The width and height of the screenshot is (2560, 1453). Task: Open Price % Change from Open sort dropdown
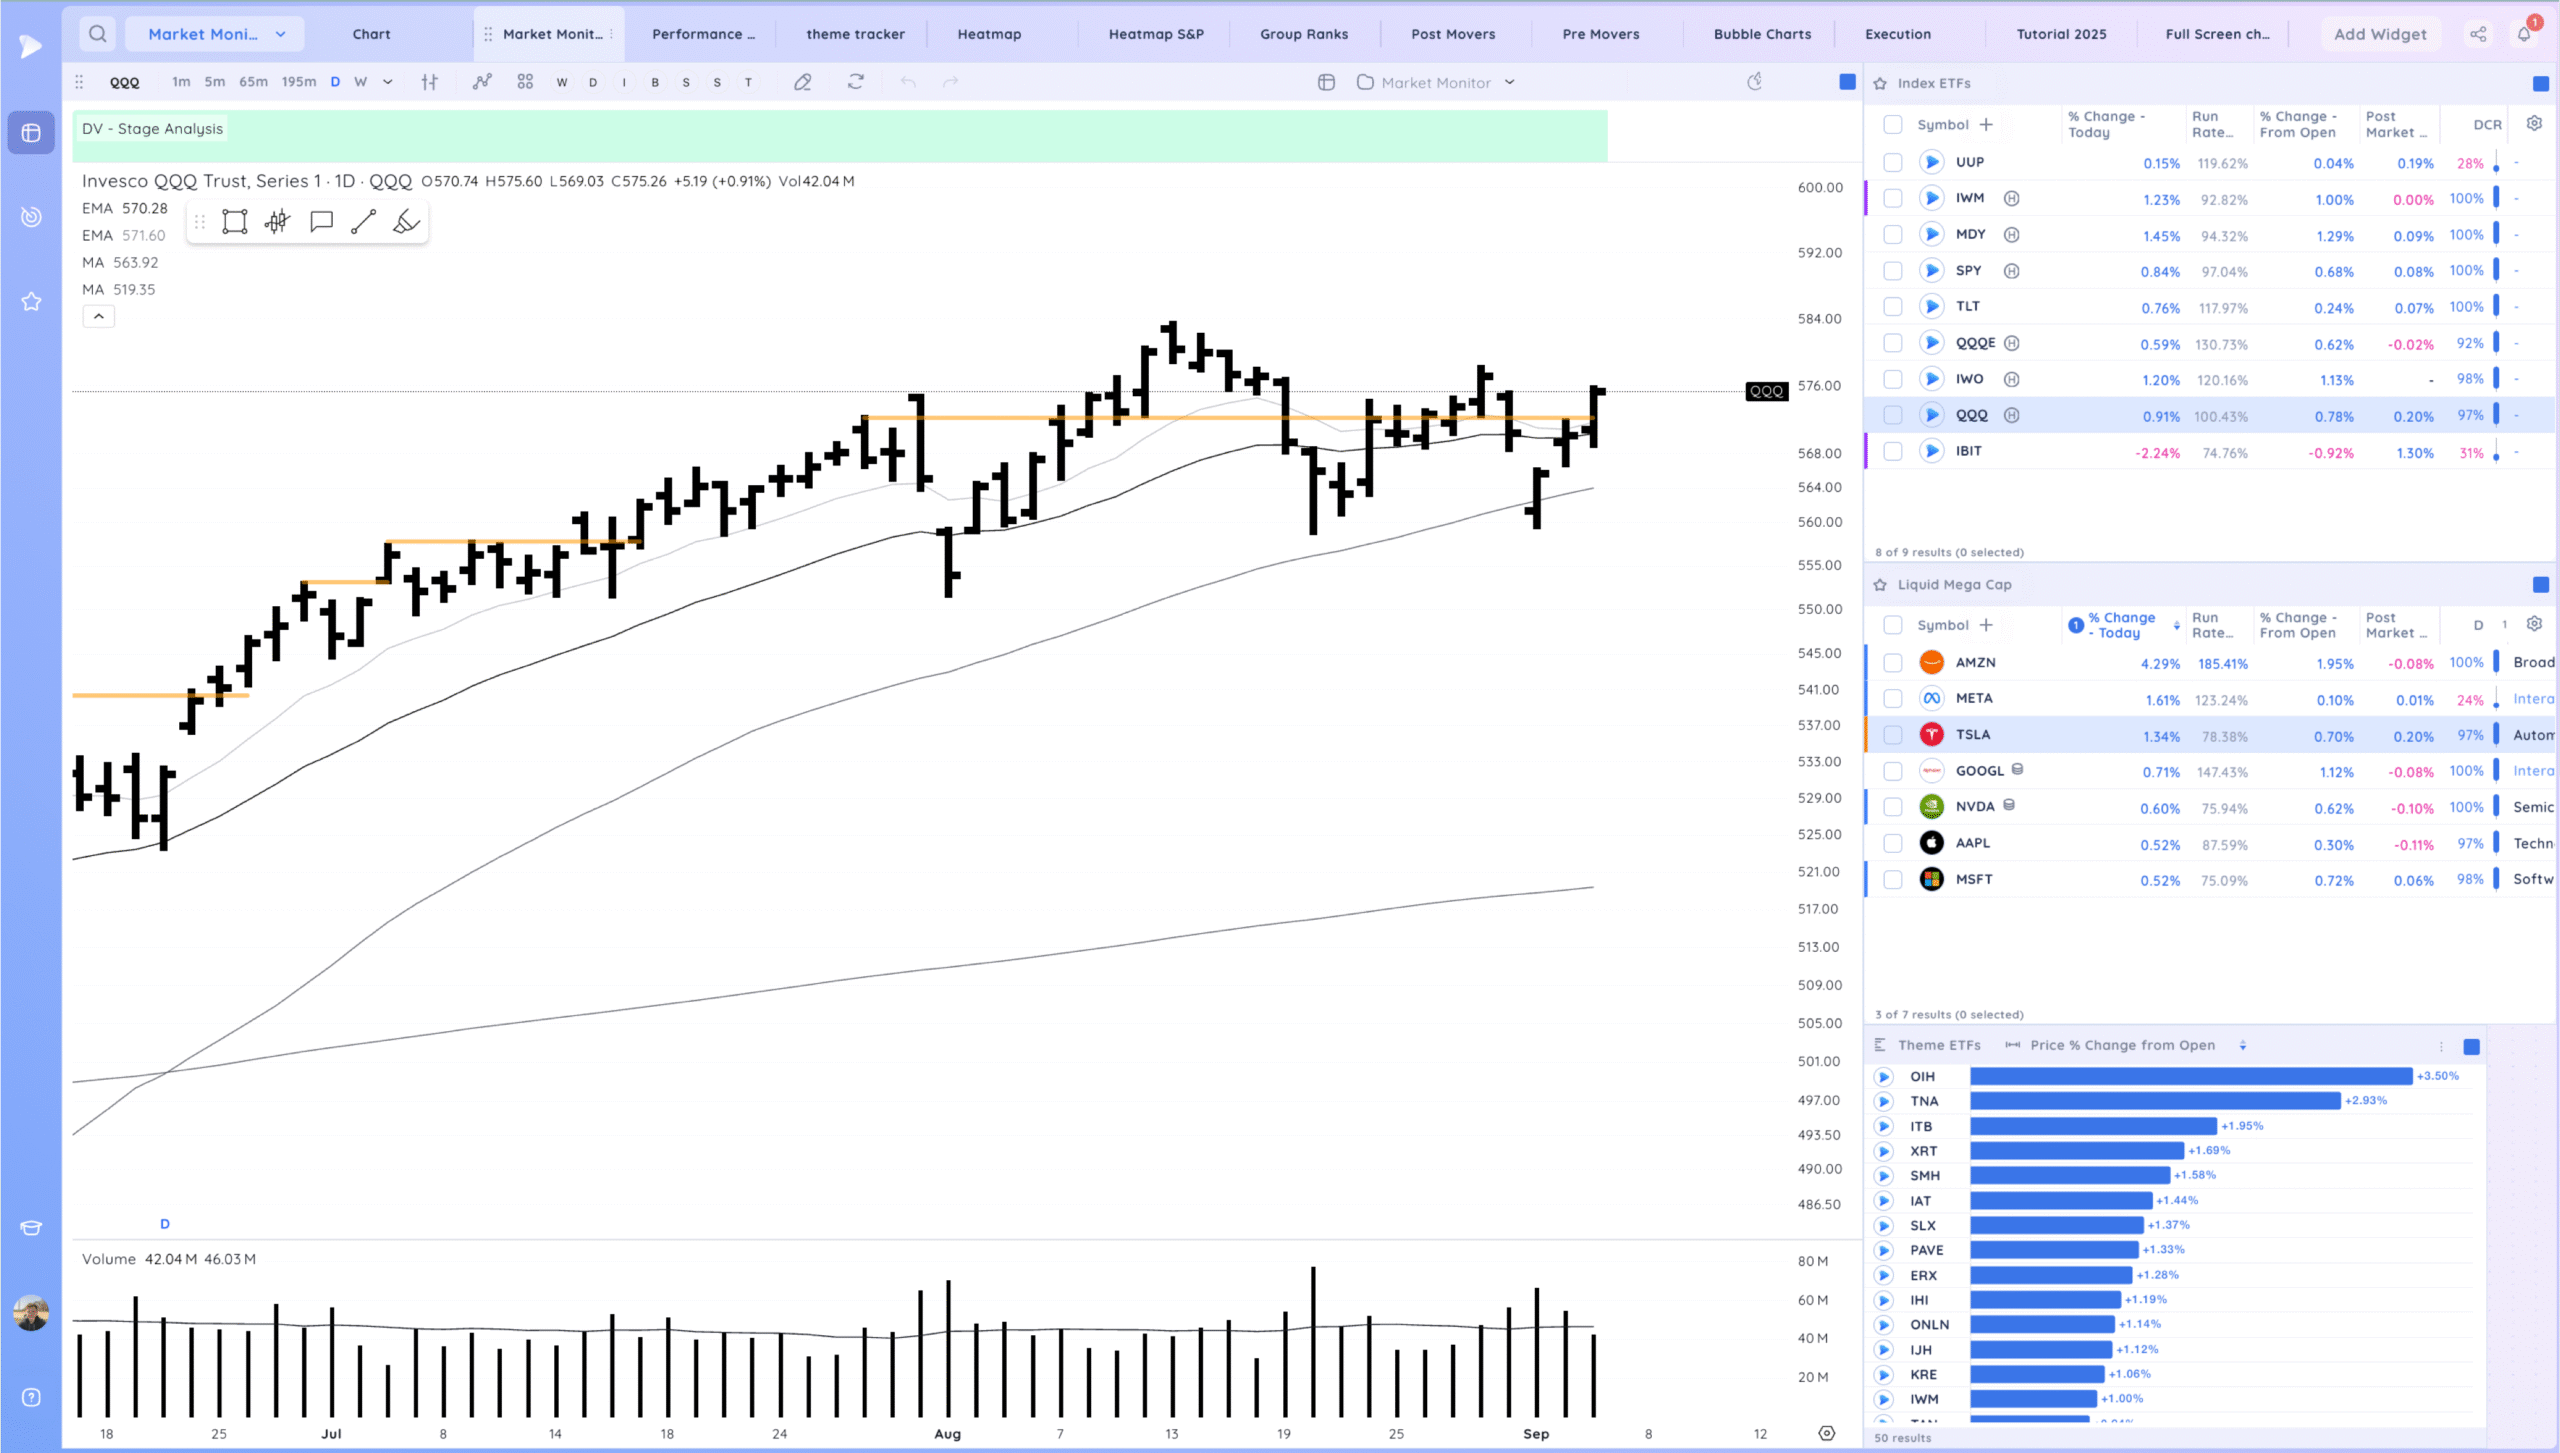tap(2243, 1045)
